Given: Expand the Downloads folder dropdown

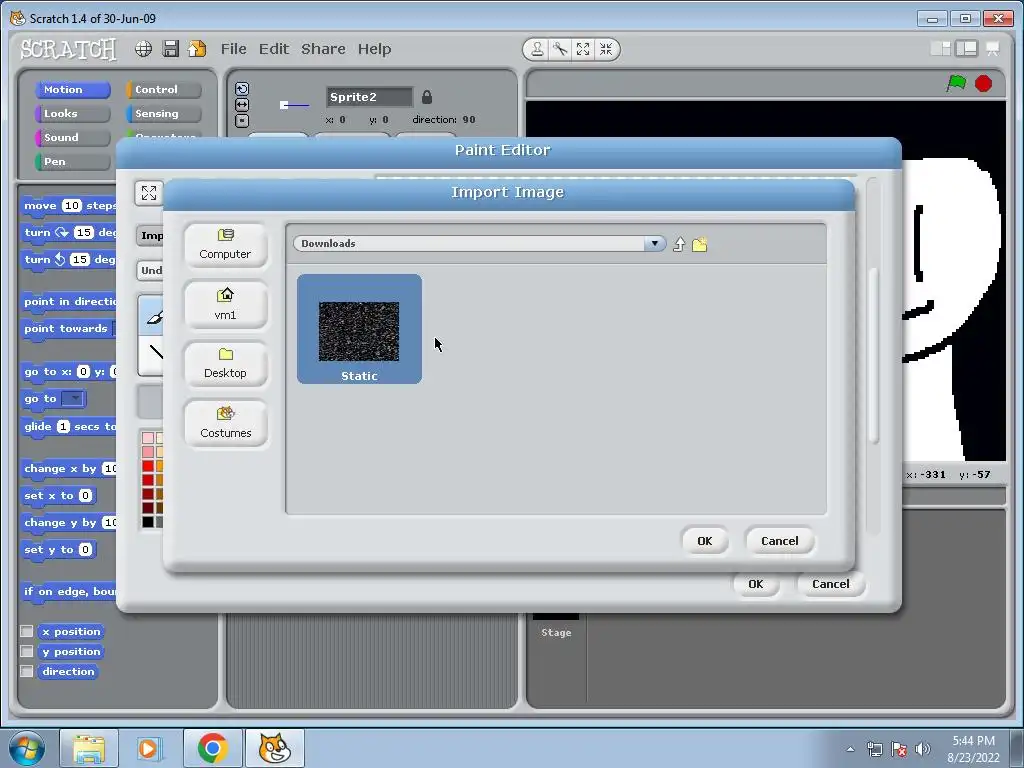Looking at the screenshot, I should click(x=654, y=244).
